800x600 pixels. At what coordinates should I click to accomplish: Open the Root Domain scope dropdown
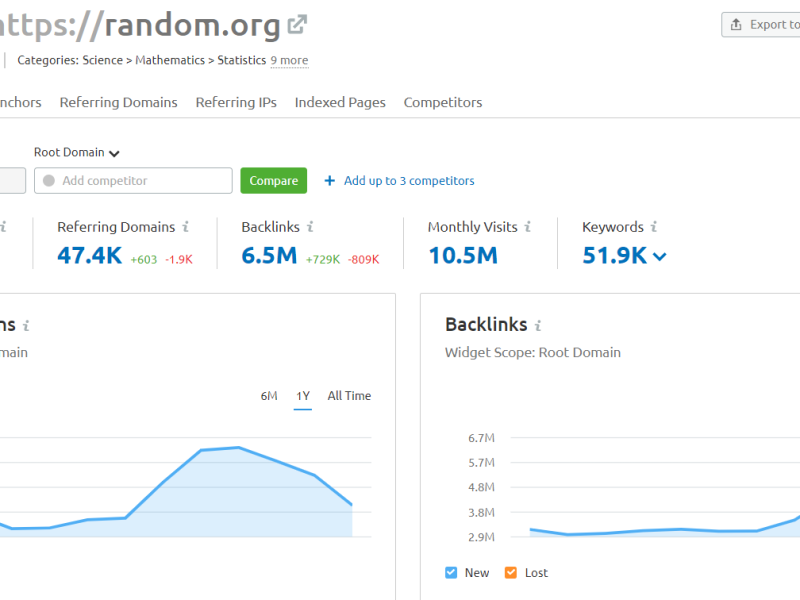tap(77, 153)
